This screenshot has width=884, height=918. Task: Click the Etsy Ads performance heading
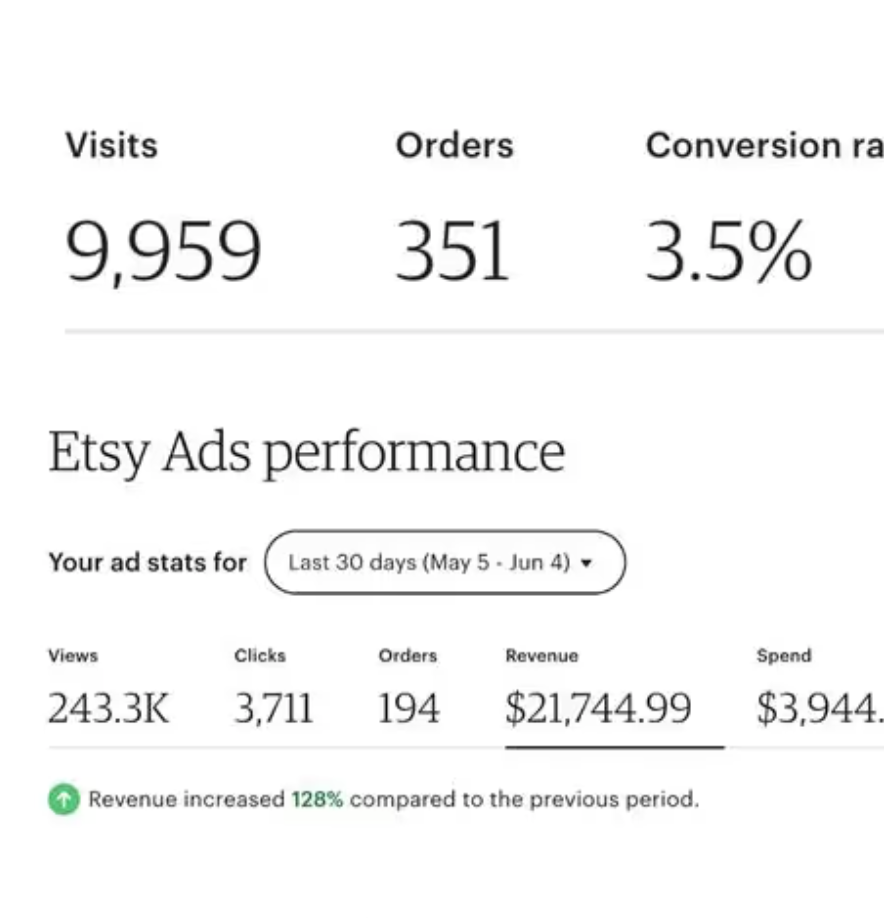point(307,450)
